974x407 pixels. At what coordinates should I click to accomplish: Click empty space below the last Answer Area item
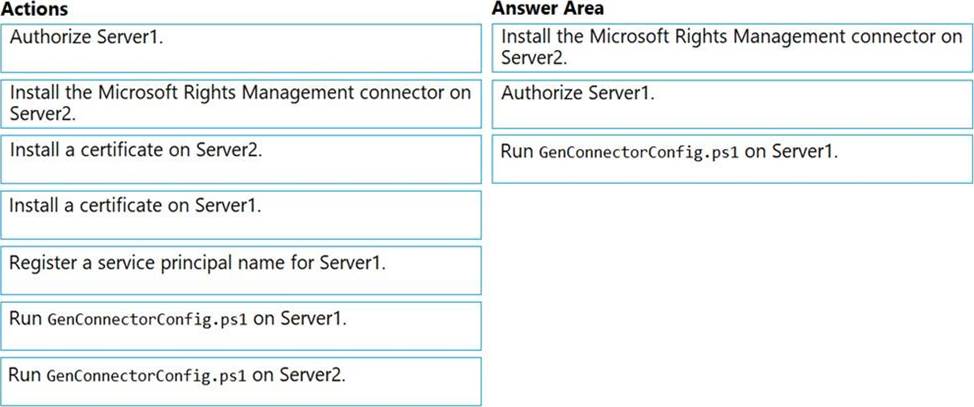point(732,290)
